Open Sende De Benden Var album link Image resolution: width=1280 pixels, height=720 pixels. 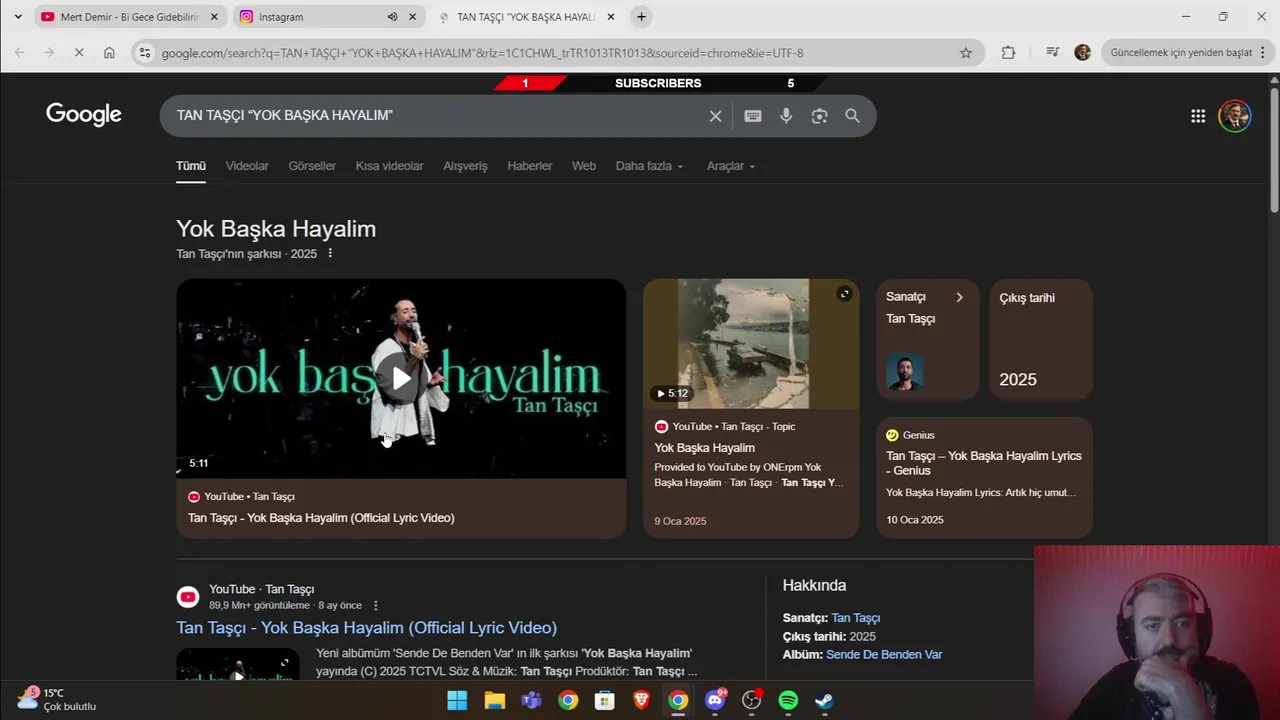click(x=884, y=655)
